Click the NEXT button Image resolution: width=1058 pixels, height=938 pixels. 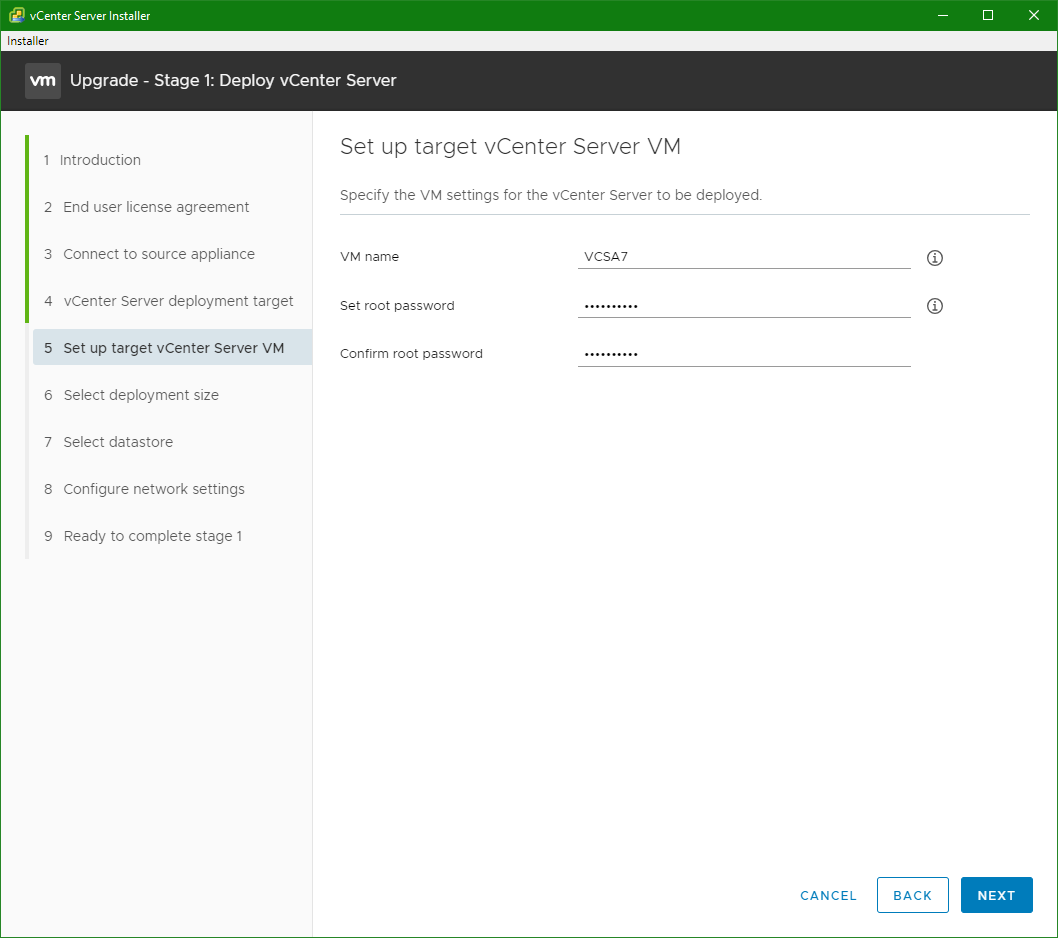click(996, 895)
